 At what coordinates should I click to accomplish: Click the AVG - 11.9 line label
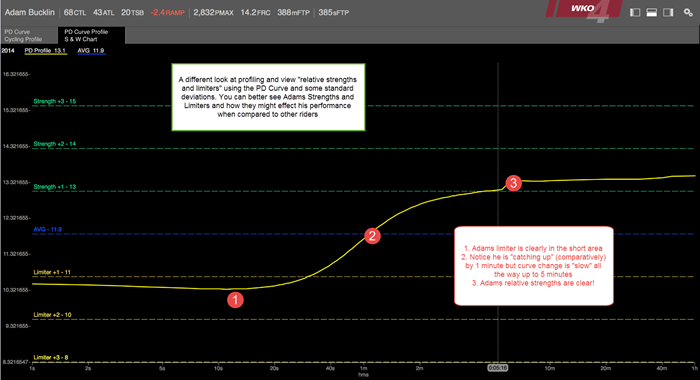click(48, 230)
